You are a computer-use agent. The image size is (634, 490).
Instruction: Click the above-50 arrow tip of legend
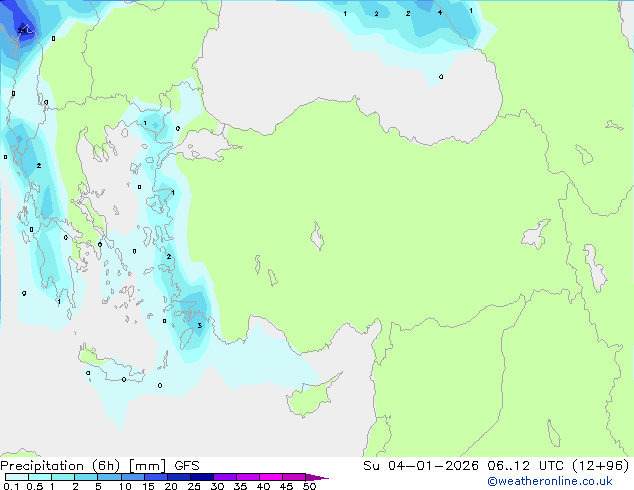(317, 477)
